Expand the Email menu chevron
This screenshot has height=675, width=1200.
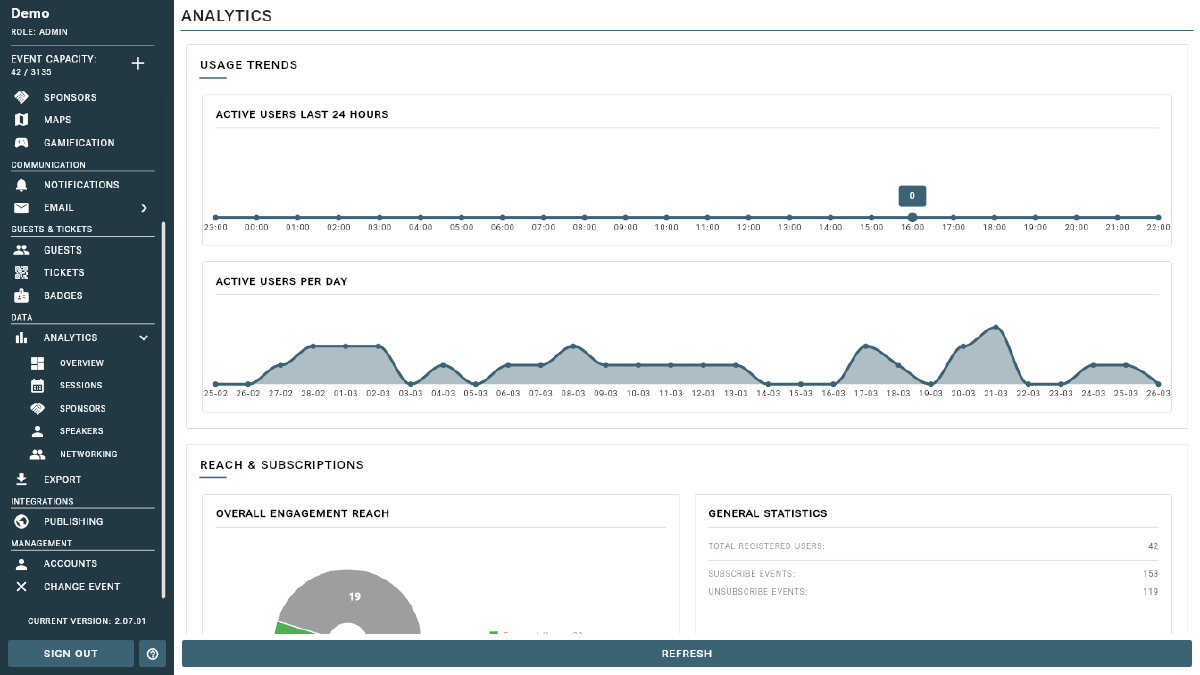point(143,207)
